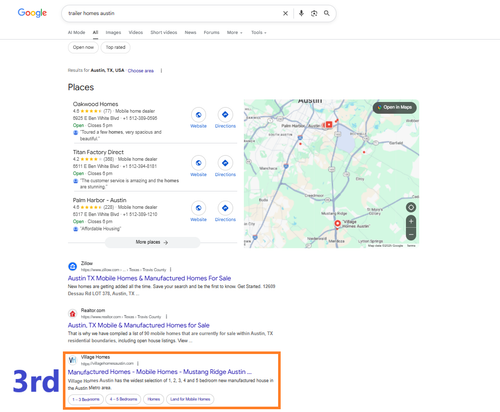The height and width of the screenshot is (412, 500).
Task: Open the Oakwood Homes place listing
Action: (x=95, y=104)
